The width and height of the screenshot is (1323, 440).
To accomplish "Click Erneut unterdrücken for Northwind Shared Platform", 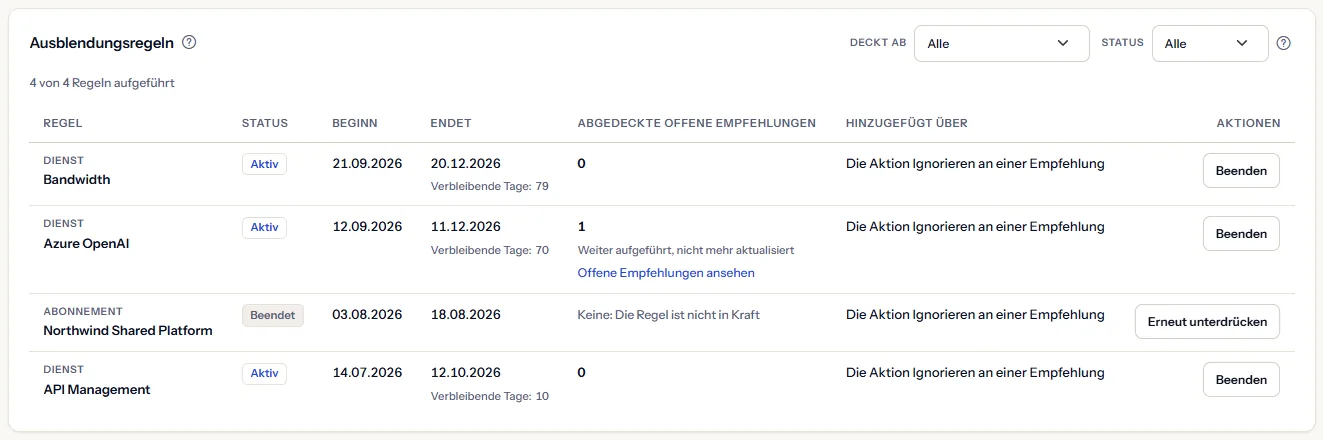I will (x=1207, y=322).
